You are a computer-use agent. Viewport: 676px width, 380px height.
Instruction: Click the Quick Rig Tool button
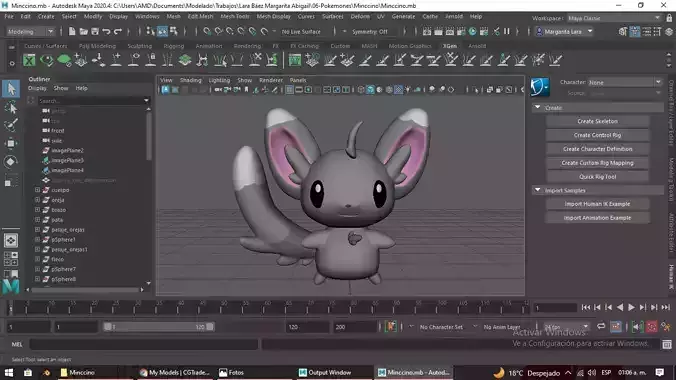click(597, 176)
